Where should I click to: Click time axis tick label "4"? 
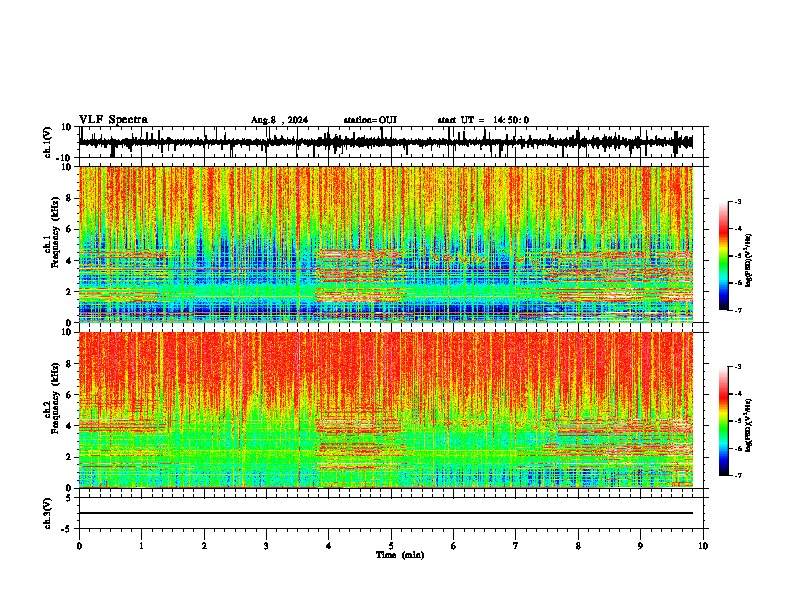click(329, 546)
